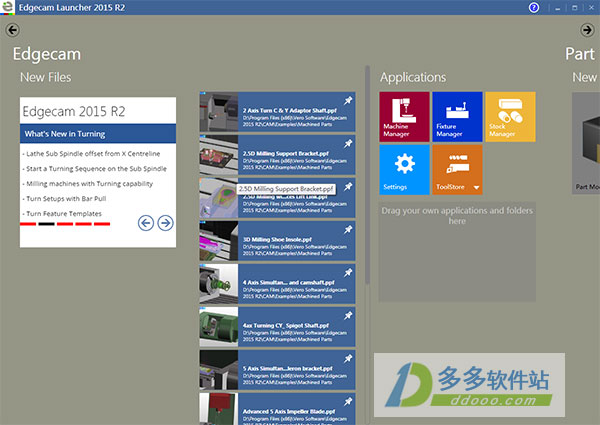Open the 4ax Turning CY Spigot Shaft thumbnail
Screen dimensions: 600x425
[x=218, y=327]
